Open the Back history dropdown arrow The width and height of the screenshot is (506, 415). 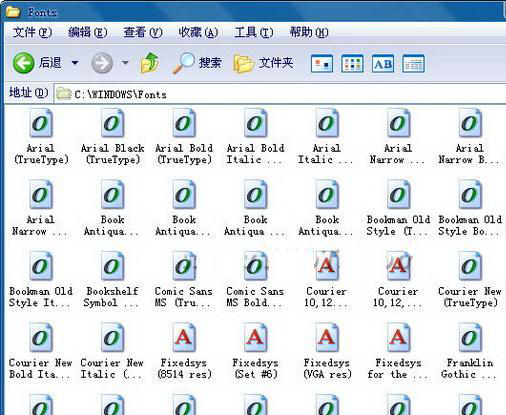[x=75, y=63]
